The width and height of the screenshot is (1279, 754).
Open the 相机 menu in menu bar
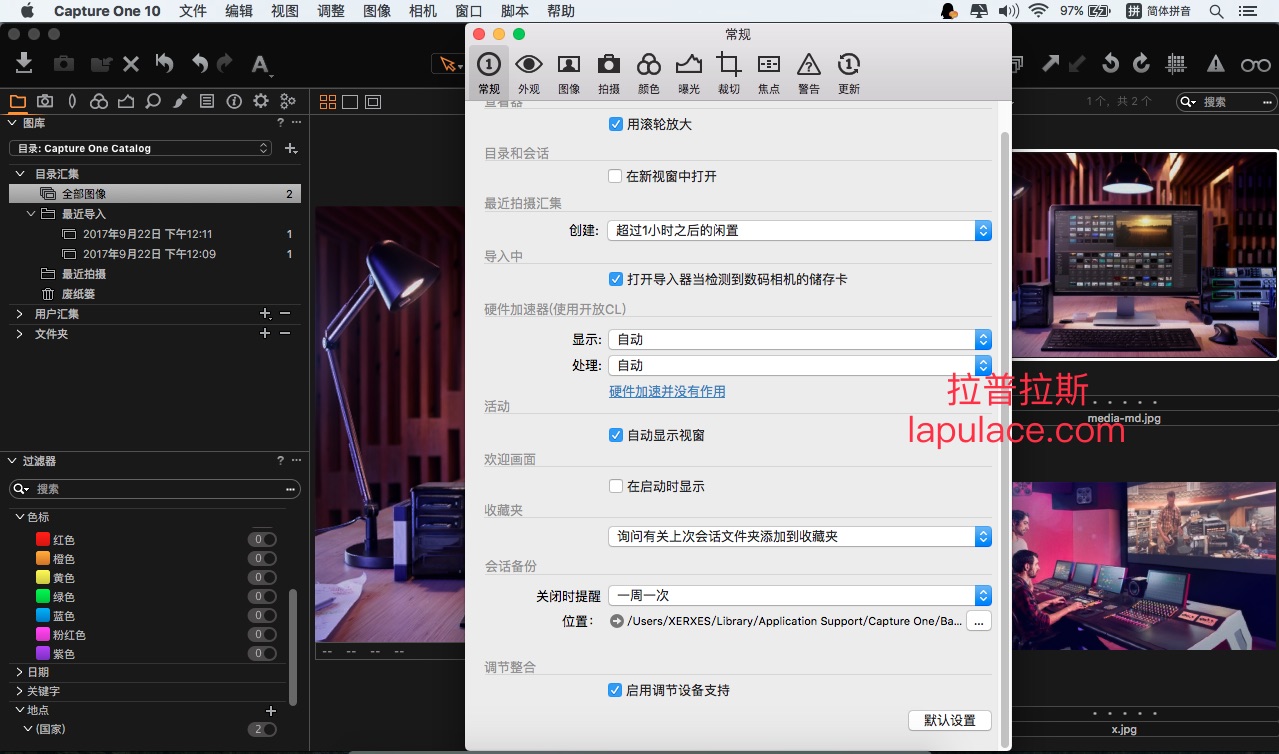(423, 11)
